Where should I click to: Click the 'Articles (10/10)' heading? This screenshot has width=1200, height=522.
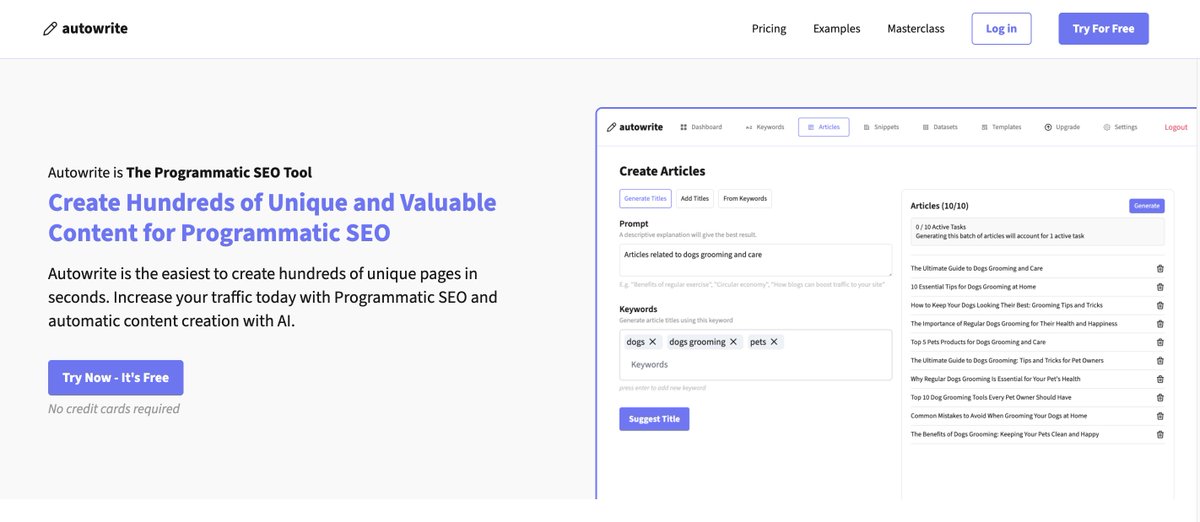[x=939, y=206]
